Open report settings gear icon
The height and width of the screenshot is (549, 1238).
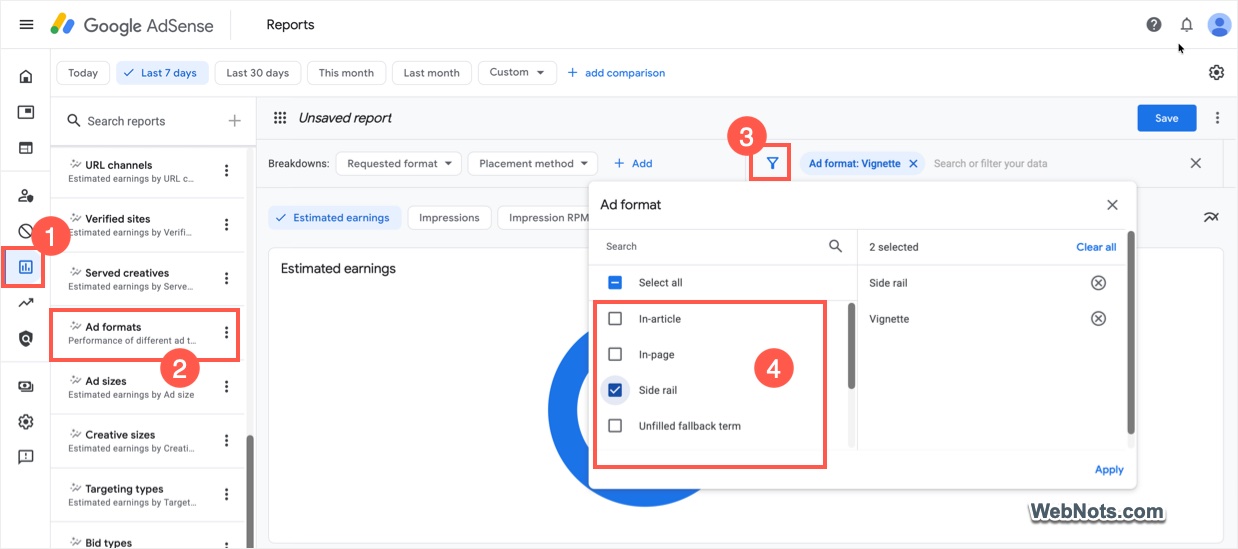[1216, 72]
